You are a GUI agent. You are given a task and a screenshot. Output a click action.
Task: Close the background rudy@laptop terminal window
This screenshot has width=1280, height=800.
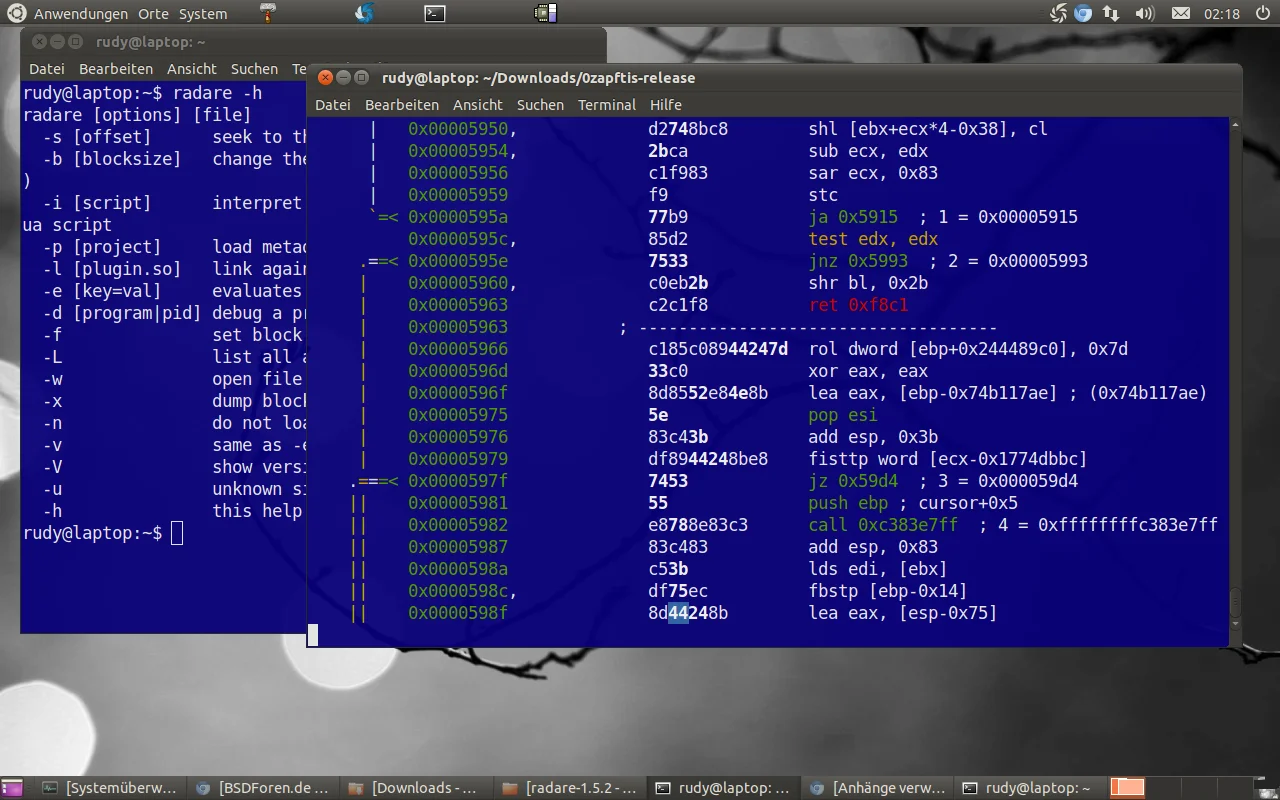pyautogui.click(x=38, y=42)
